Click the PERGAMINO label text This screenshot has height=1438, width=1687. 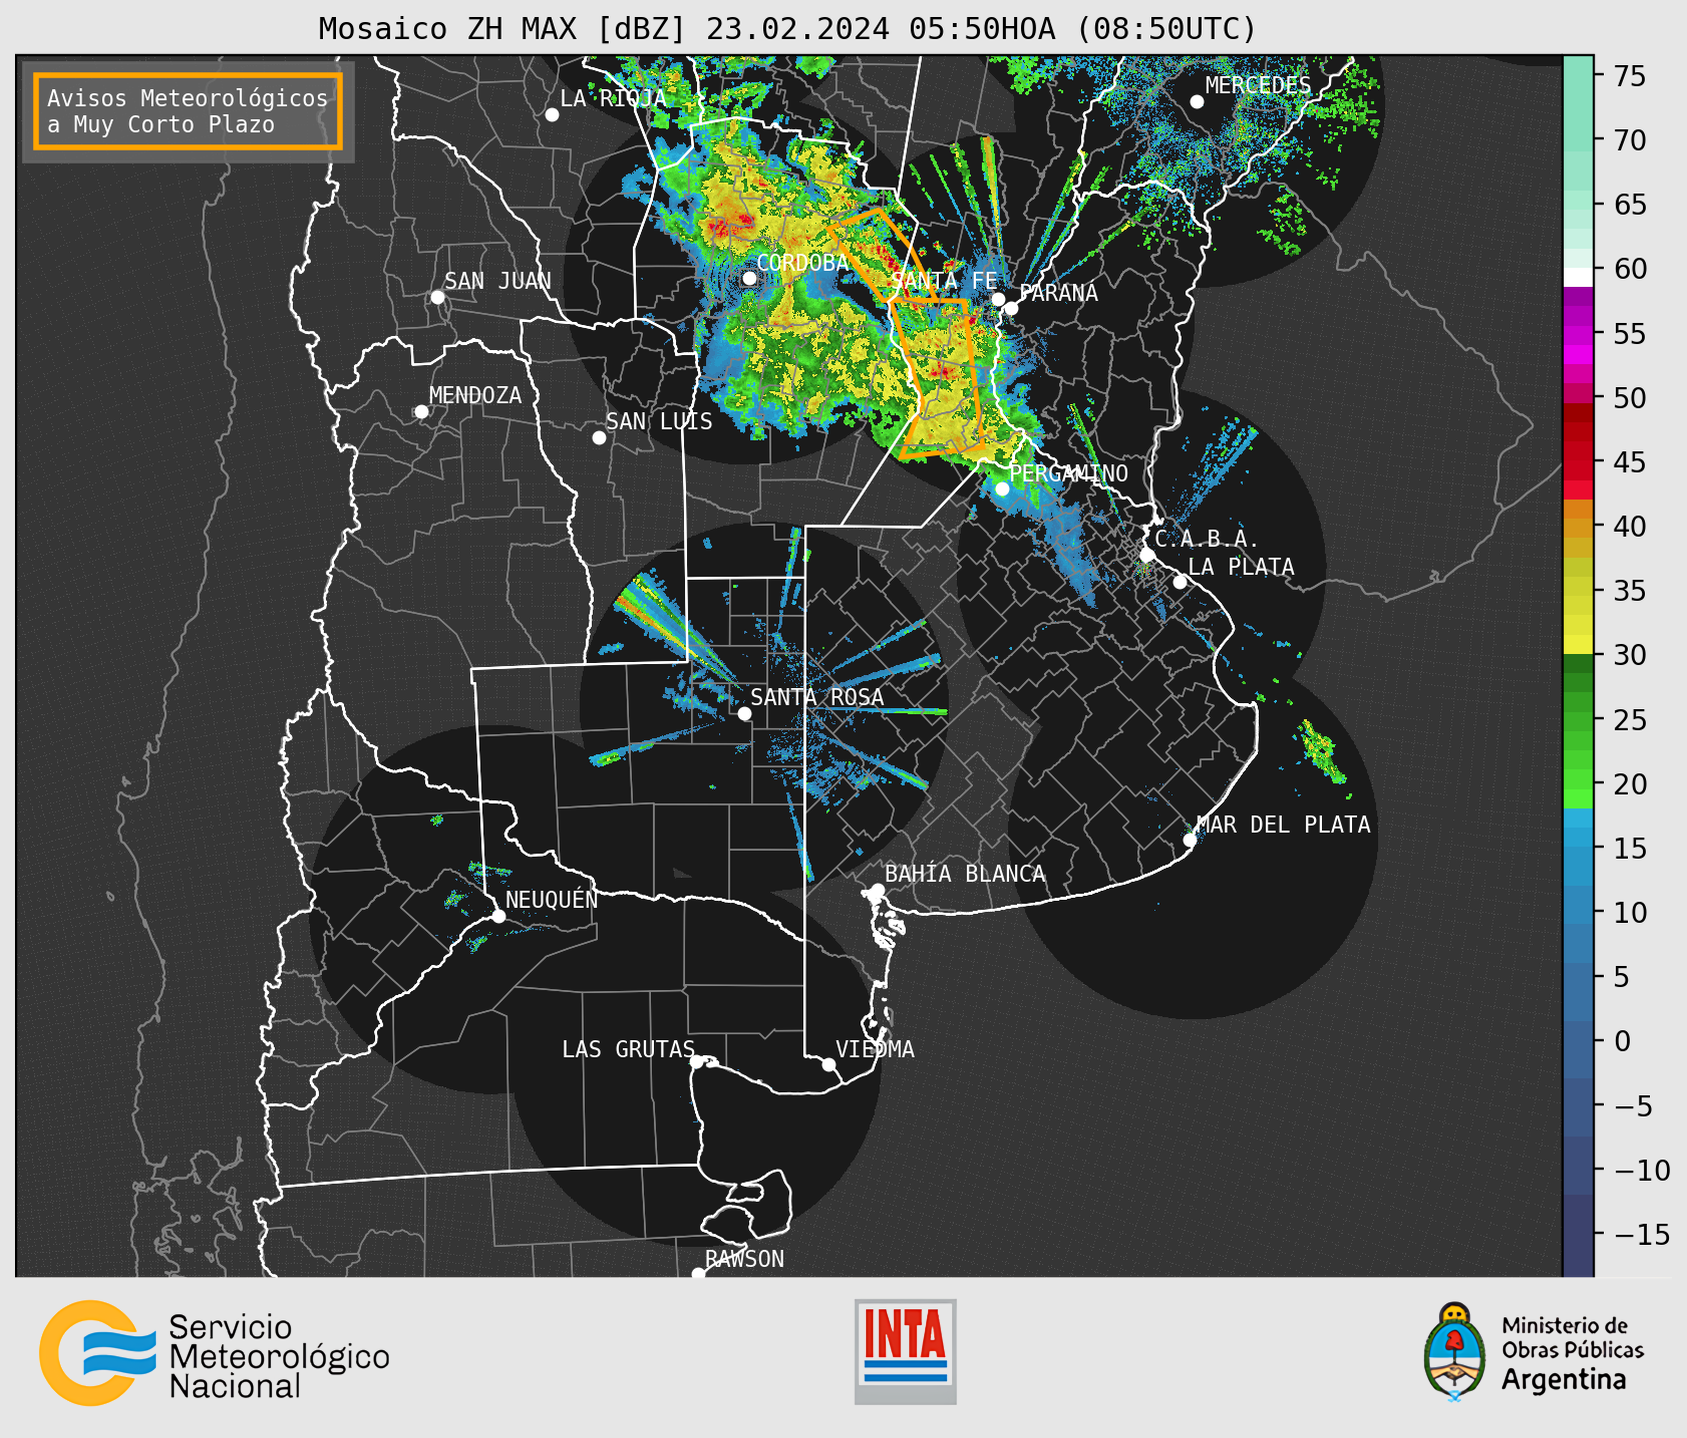point(1069,474)
